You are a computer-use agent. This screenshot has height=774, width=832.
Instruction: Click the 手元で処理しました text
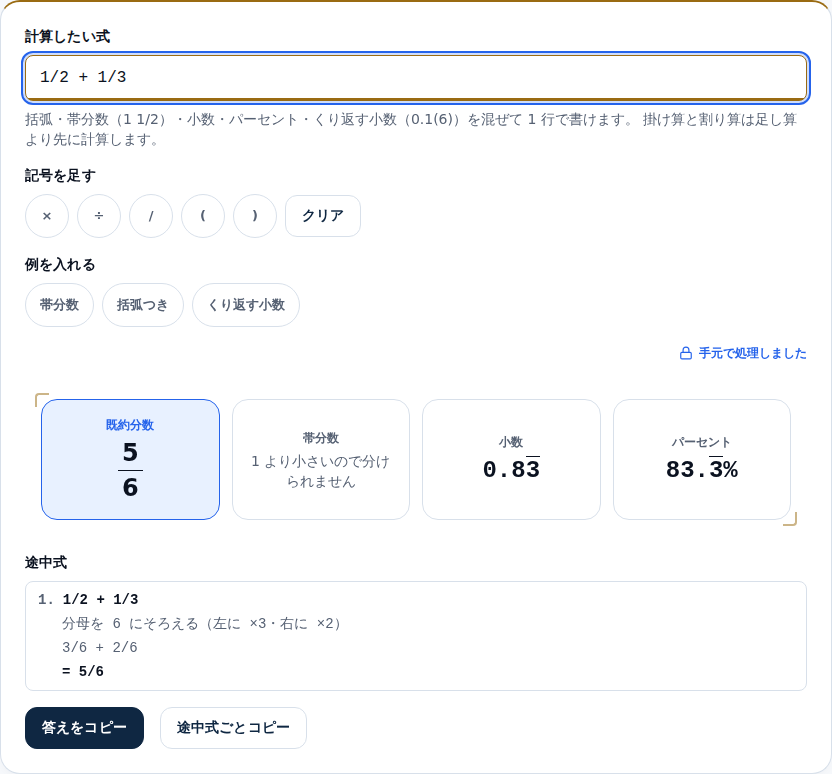click(752, 353)
